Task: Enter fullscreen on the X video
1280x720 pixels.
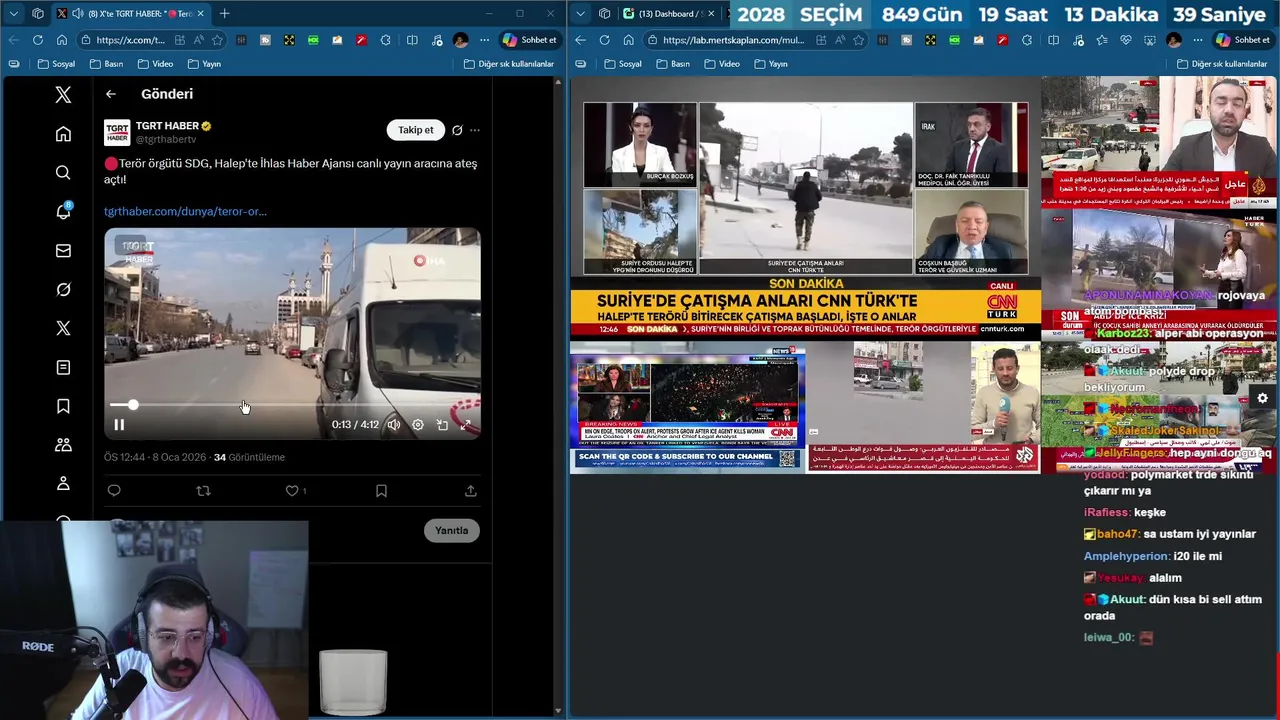Action: (x=466, y=425)
